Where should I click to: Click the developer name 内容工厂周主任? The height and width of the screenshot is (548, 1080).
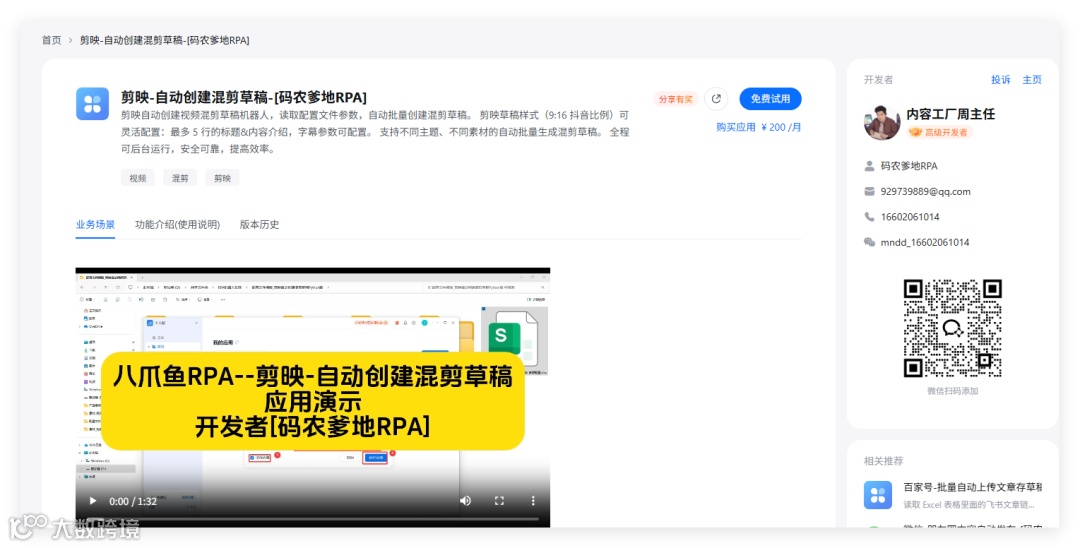pos(951,114)
